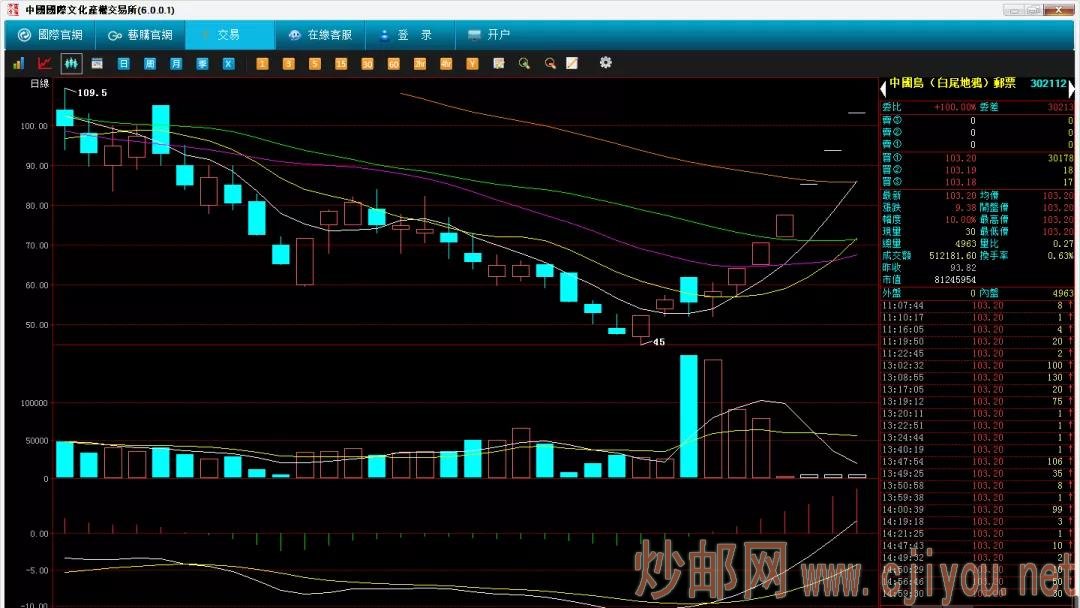Click the 日線 chart period label

(40, 83)
